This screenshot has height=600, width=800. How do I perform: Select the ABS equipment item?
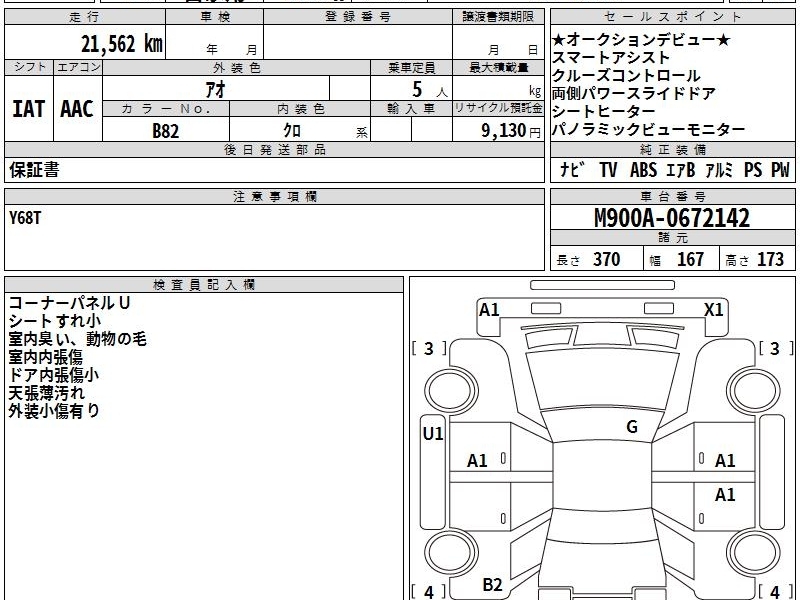click(x=643, y=169)
